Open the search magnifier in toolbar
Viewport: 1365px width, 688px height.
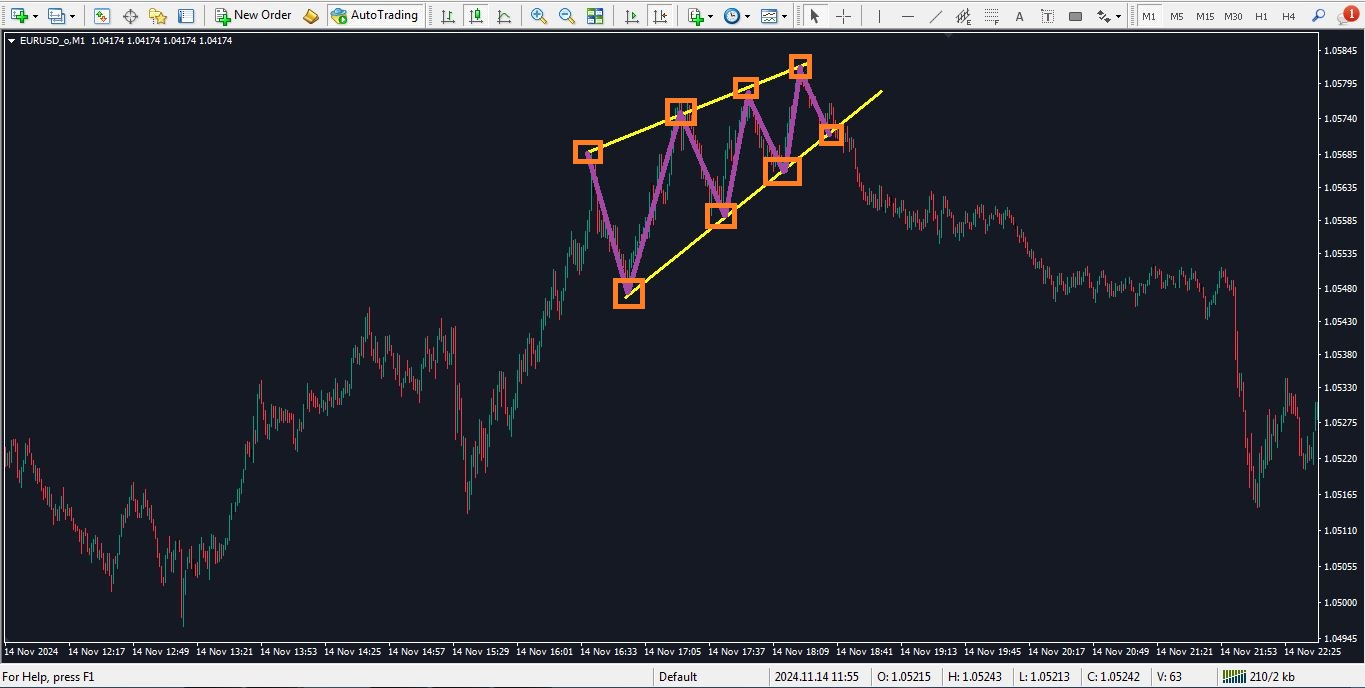pos(1319,16)
